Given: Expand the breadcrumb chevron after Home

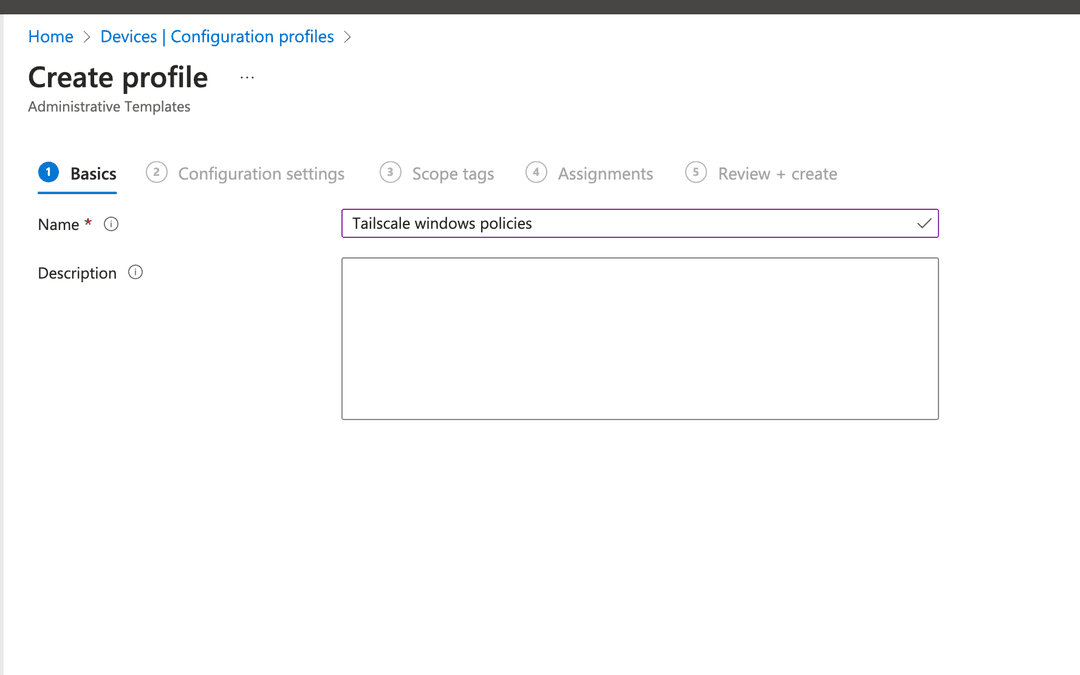Looking at the screenshot, I should pyautogui.click(x=85, y=36).
